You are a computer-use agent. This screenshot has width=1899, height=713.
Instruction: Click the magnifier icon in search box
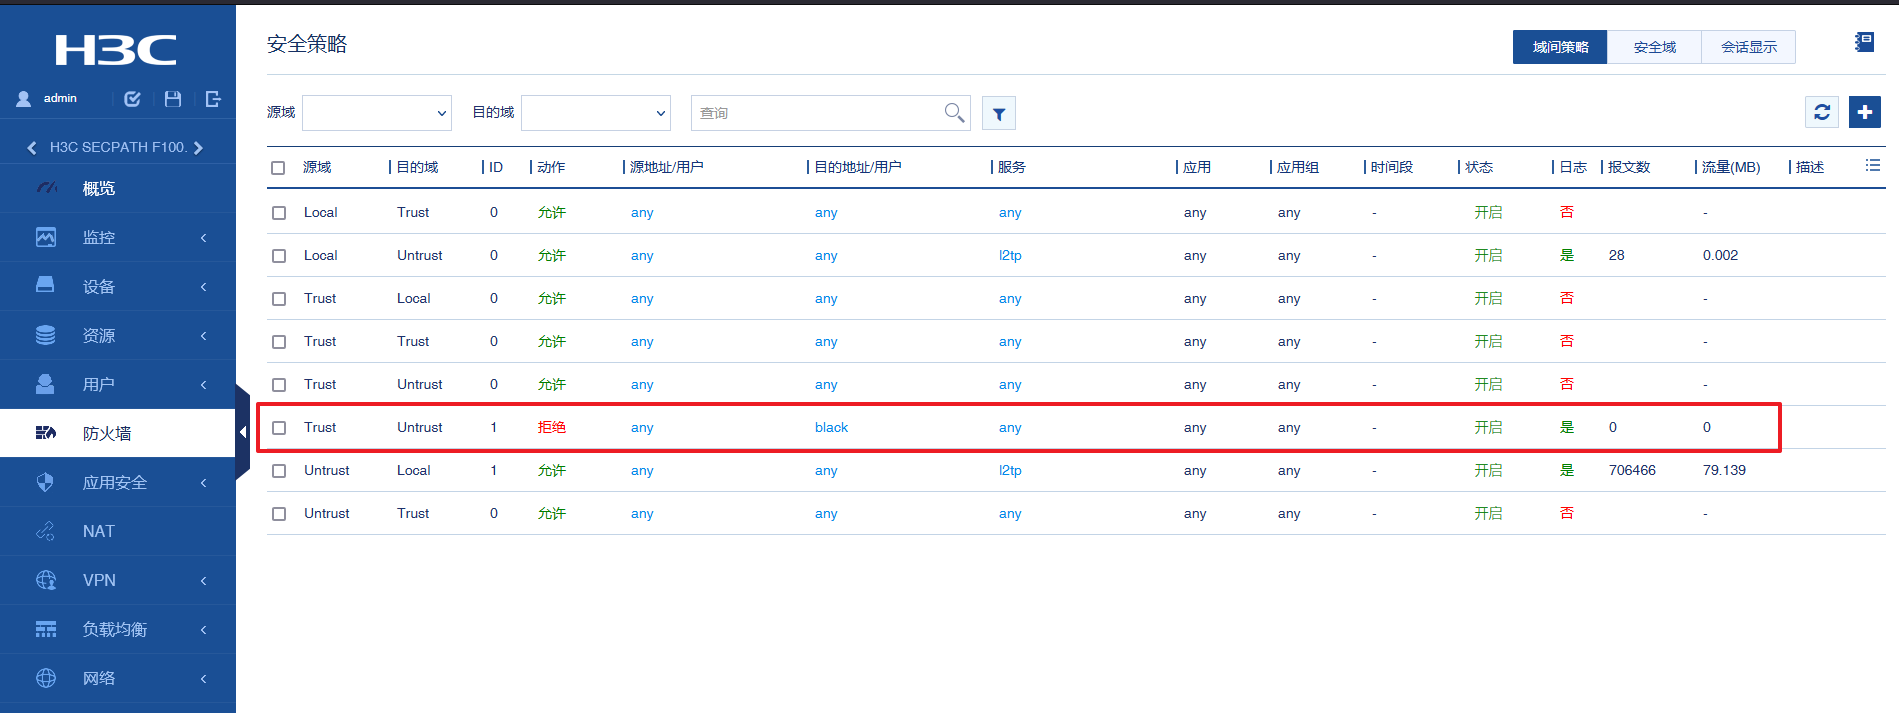pyautogui.click(x=954, y=112)
